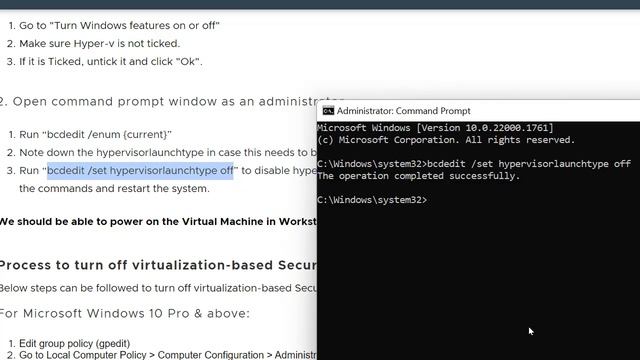The image size is (640, 360).
Task: Click 'Below steps can be followed' paragraph
Action: coord(158,288)
